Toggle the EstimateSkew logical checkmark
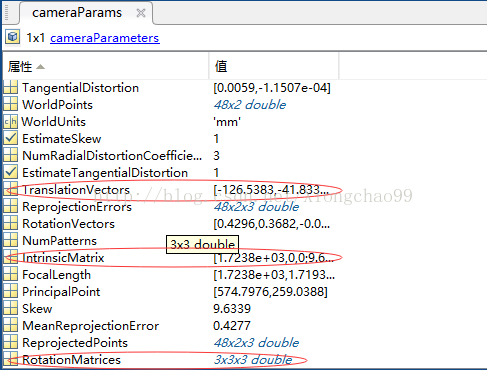Viewport: 487px width, 370px height. [10, 138]
